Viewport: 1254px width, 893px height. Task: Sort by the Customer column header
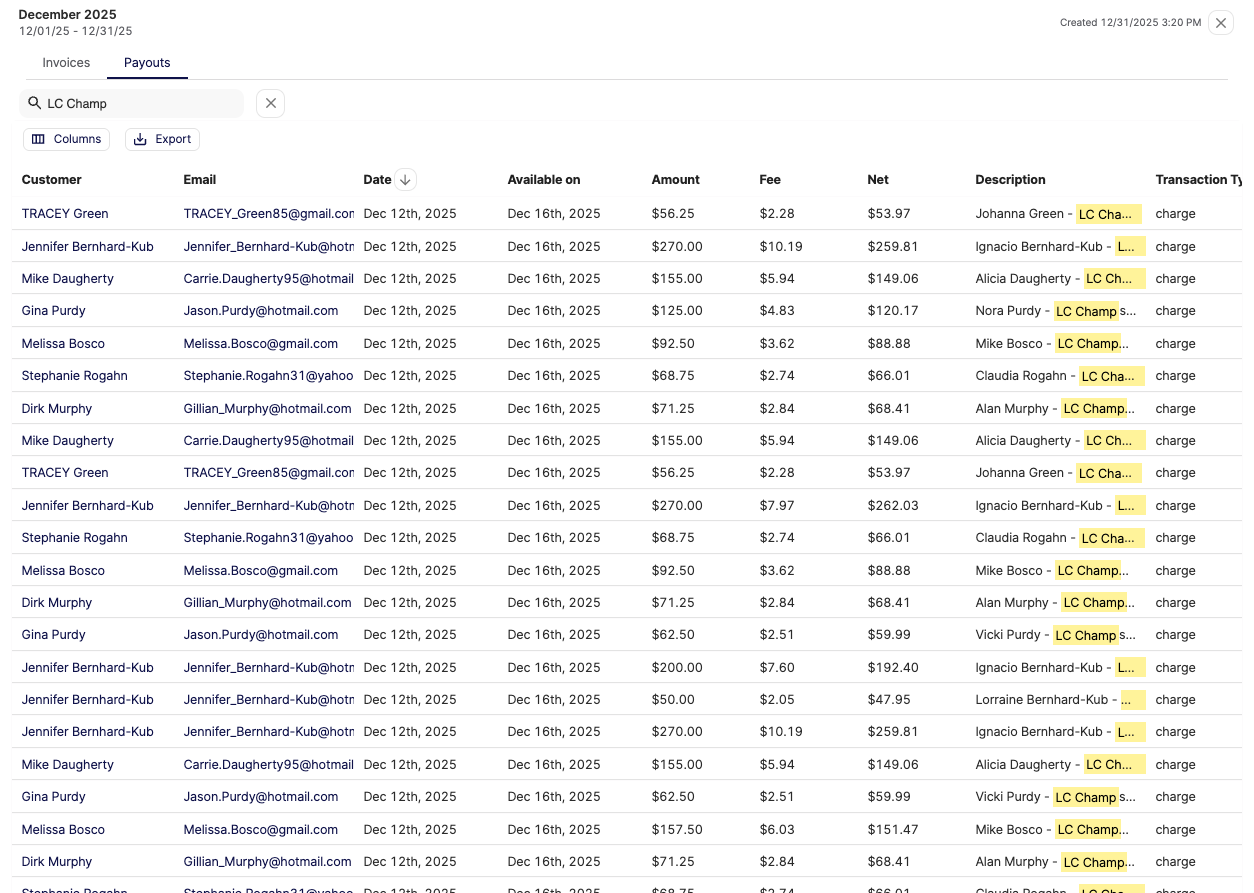(52, 180)
